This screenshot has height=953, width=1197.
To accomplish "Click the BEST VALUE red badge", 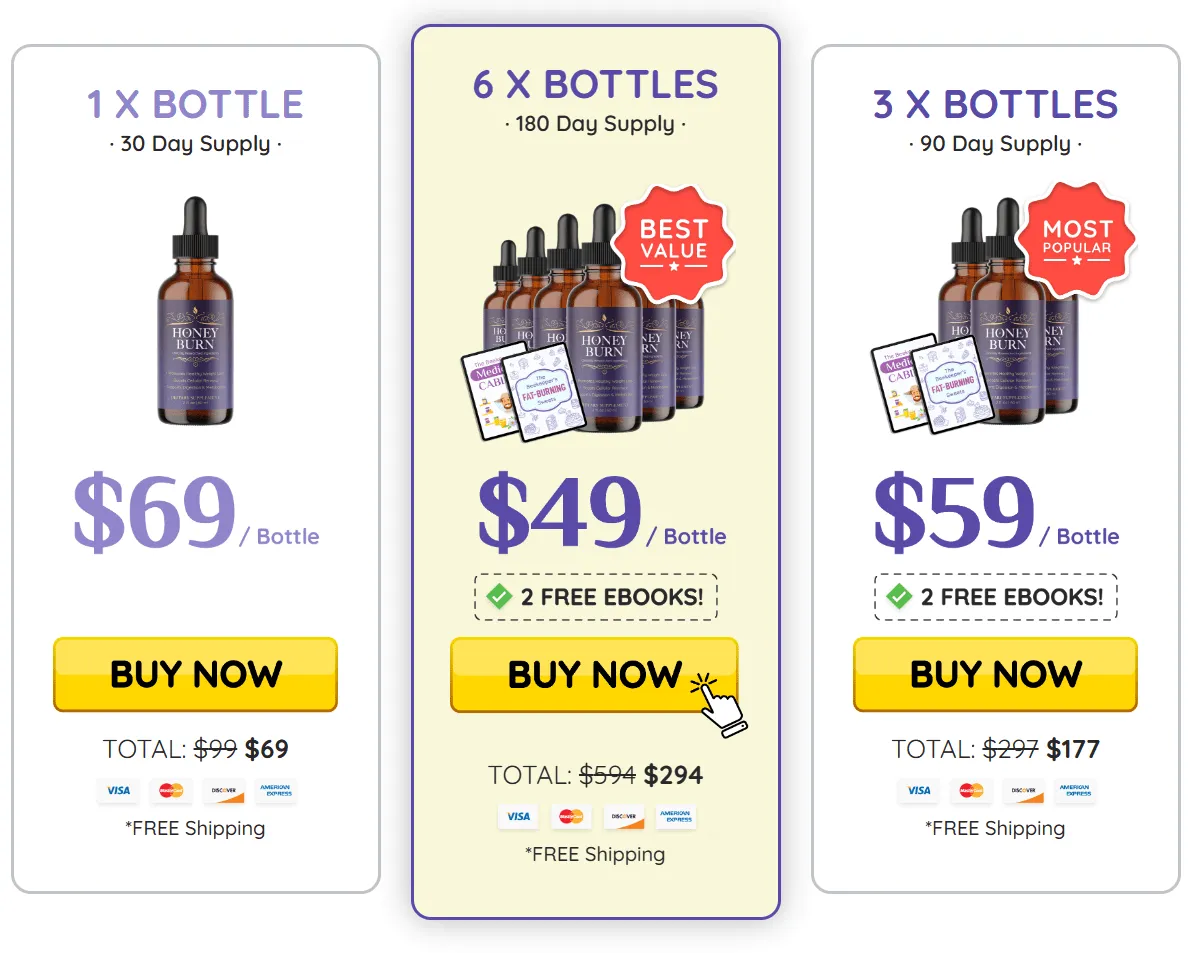I will click(675, 243).
